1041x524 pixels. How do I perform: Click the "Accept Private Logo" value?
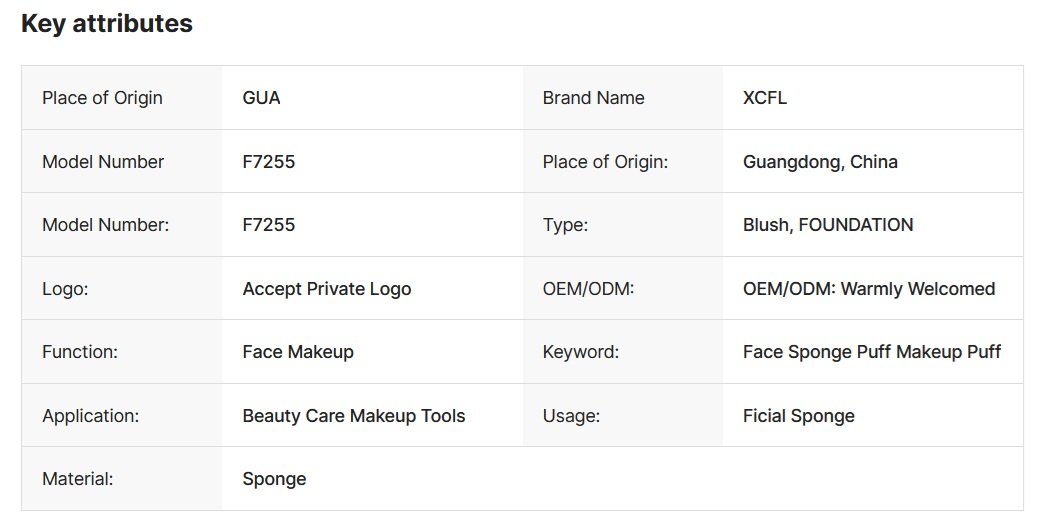pos(326,289)
